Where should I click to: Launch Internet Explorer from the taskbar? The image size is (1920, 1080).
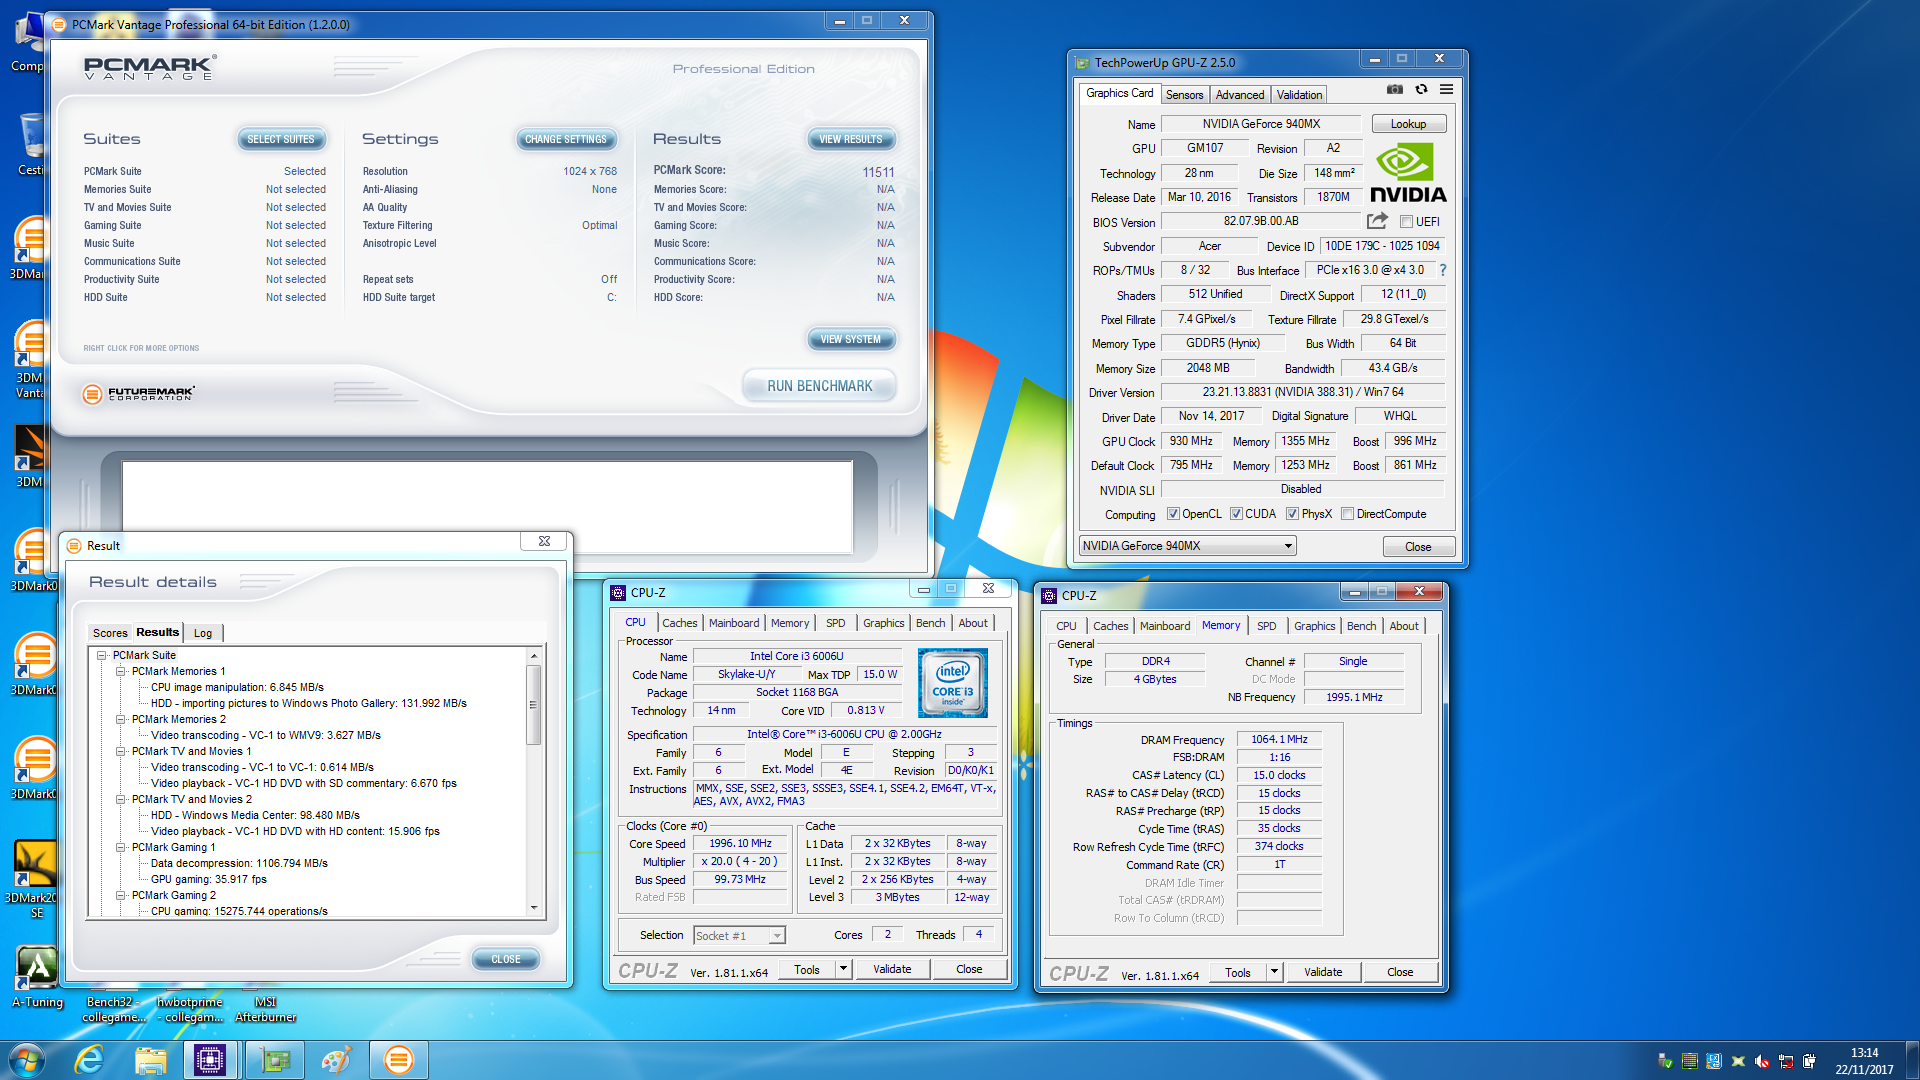(90, 1060)
